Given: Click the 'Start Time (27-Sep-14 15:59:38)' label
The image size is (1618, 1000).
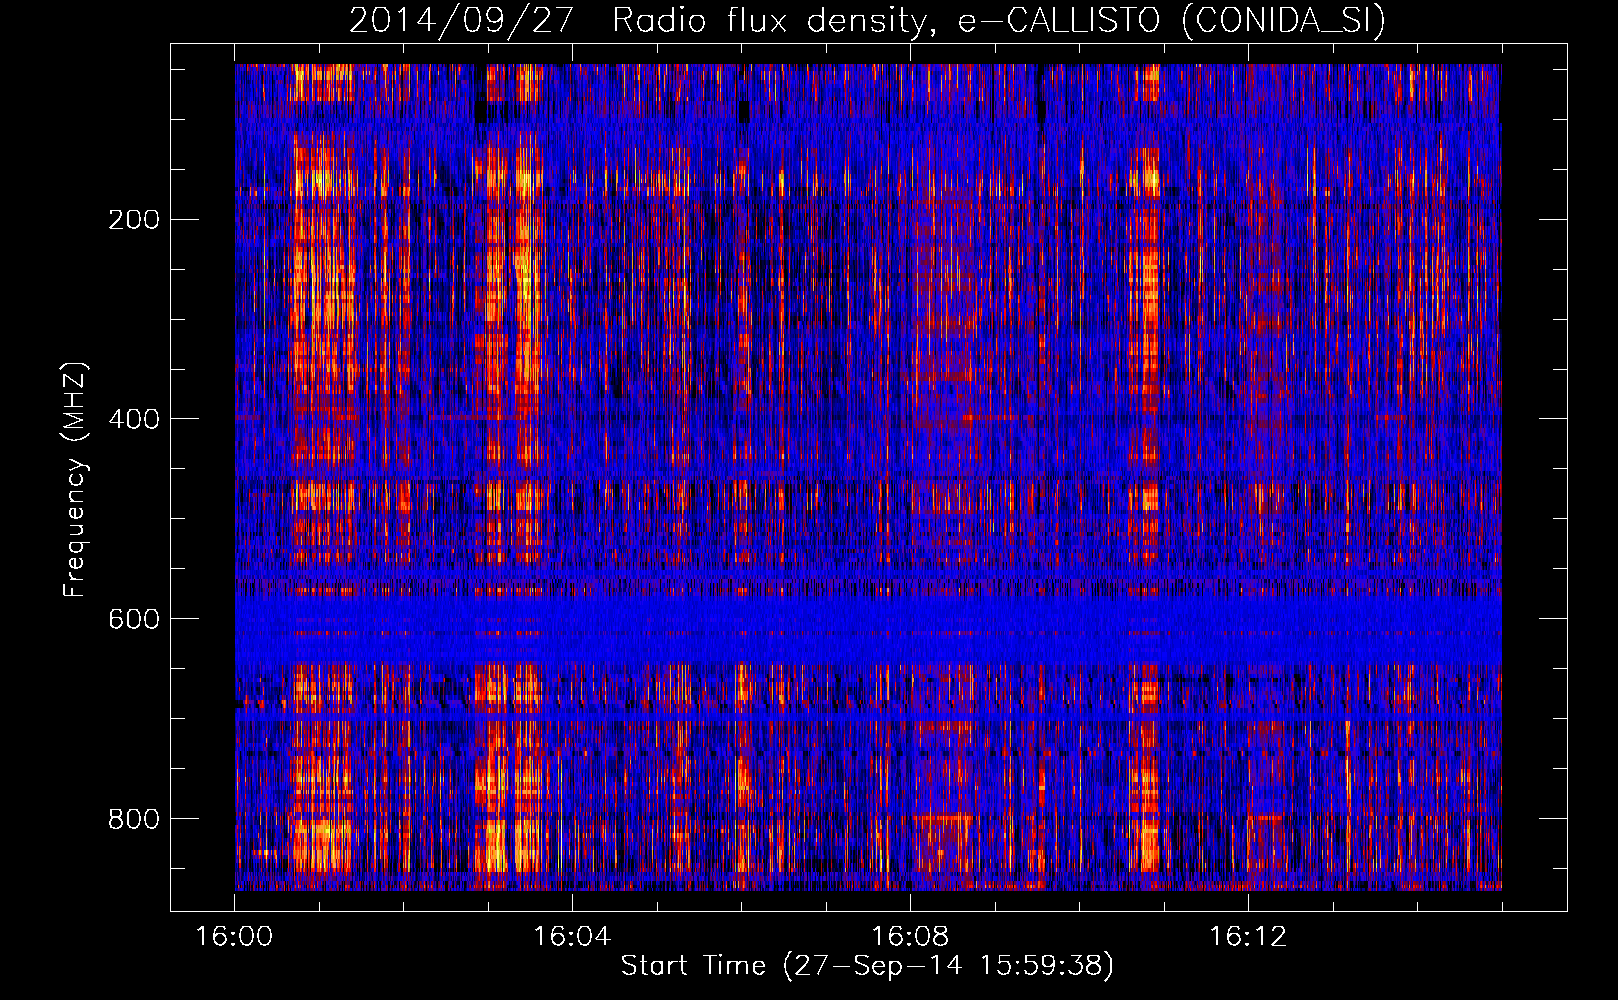Looking at the screenshot, I should 867,966.
